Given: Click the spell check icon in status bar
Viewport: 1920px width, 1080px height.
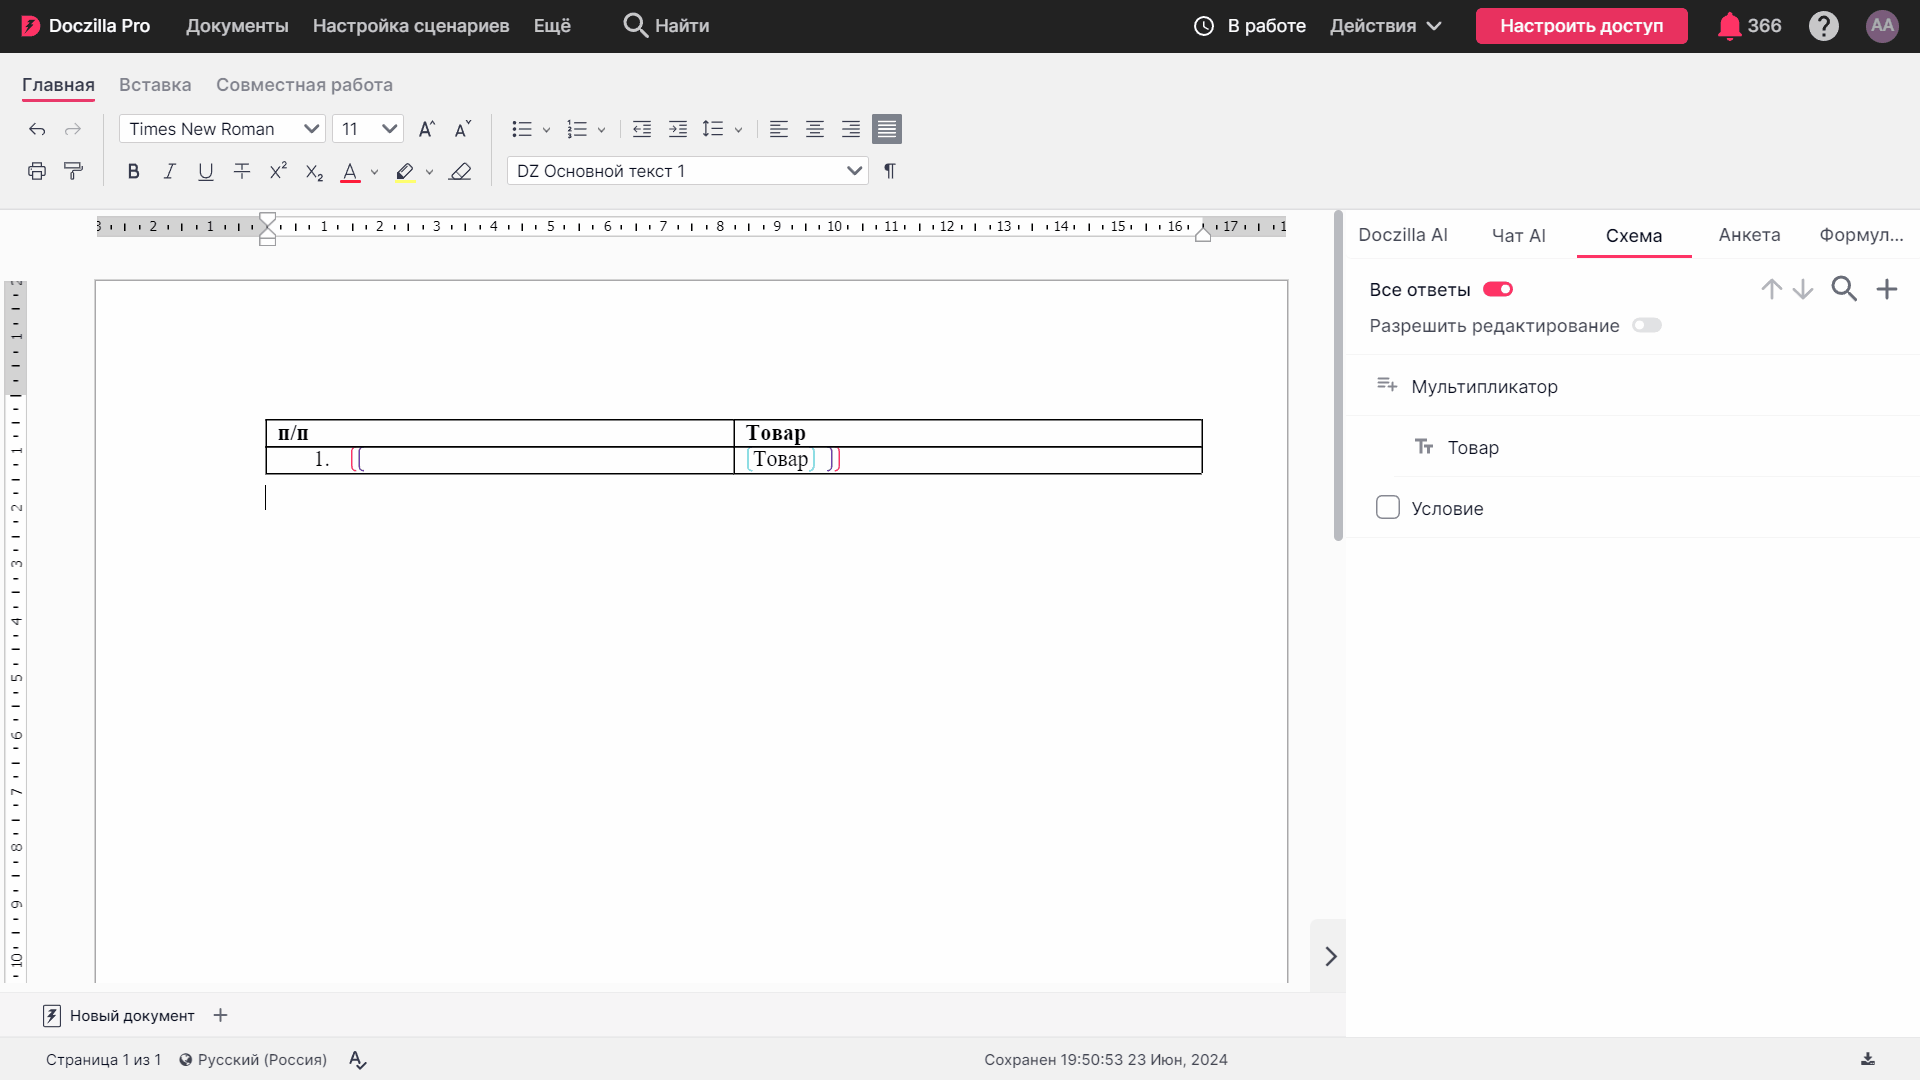Looking at the screenshot, I should pos(358,1060).
